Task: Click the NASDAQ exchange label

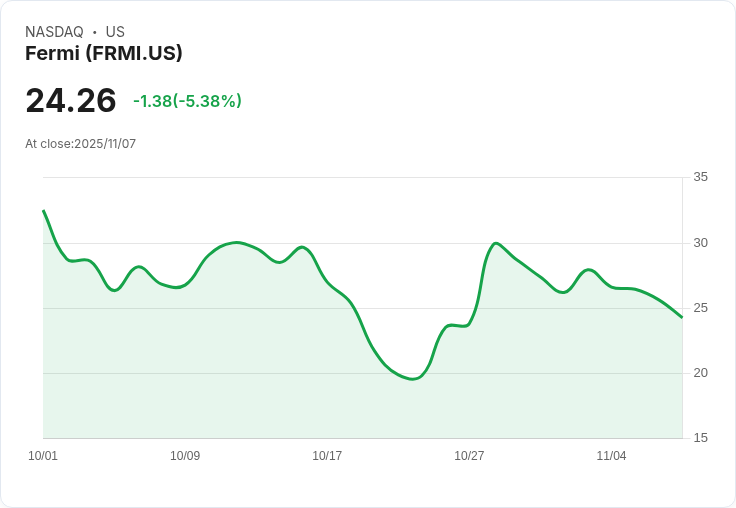Action: (54, 32)
